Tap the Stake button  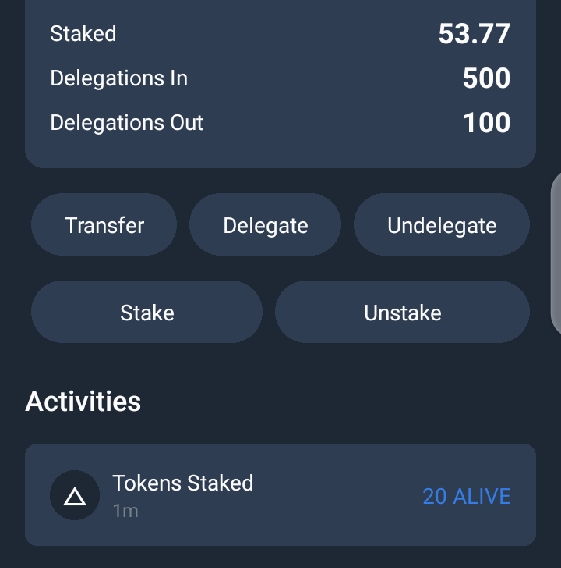click(x=147, y=312)
